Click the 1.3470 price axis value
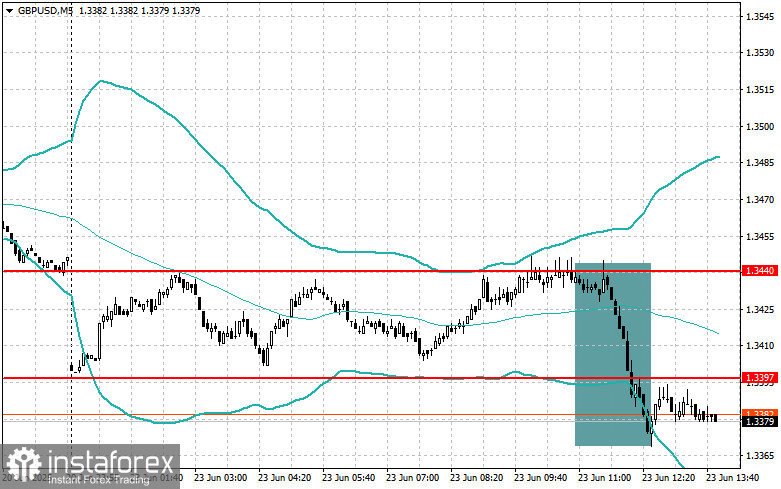The width and height of the screenshot is (781, 489). click(x=760, y=200)
